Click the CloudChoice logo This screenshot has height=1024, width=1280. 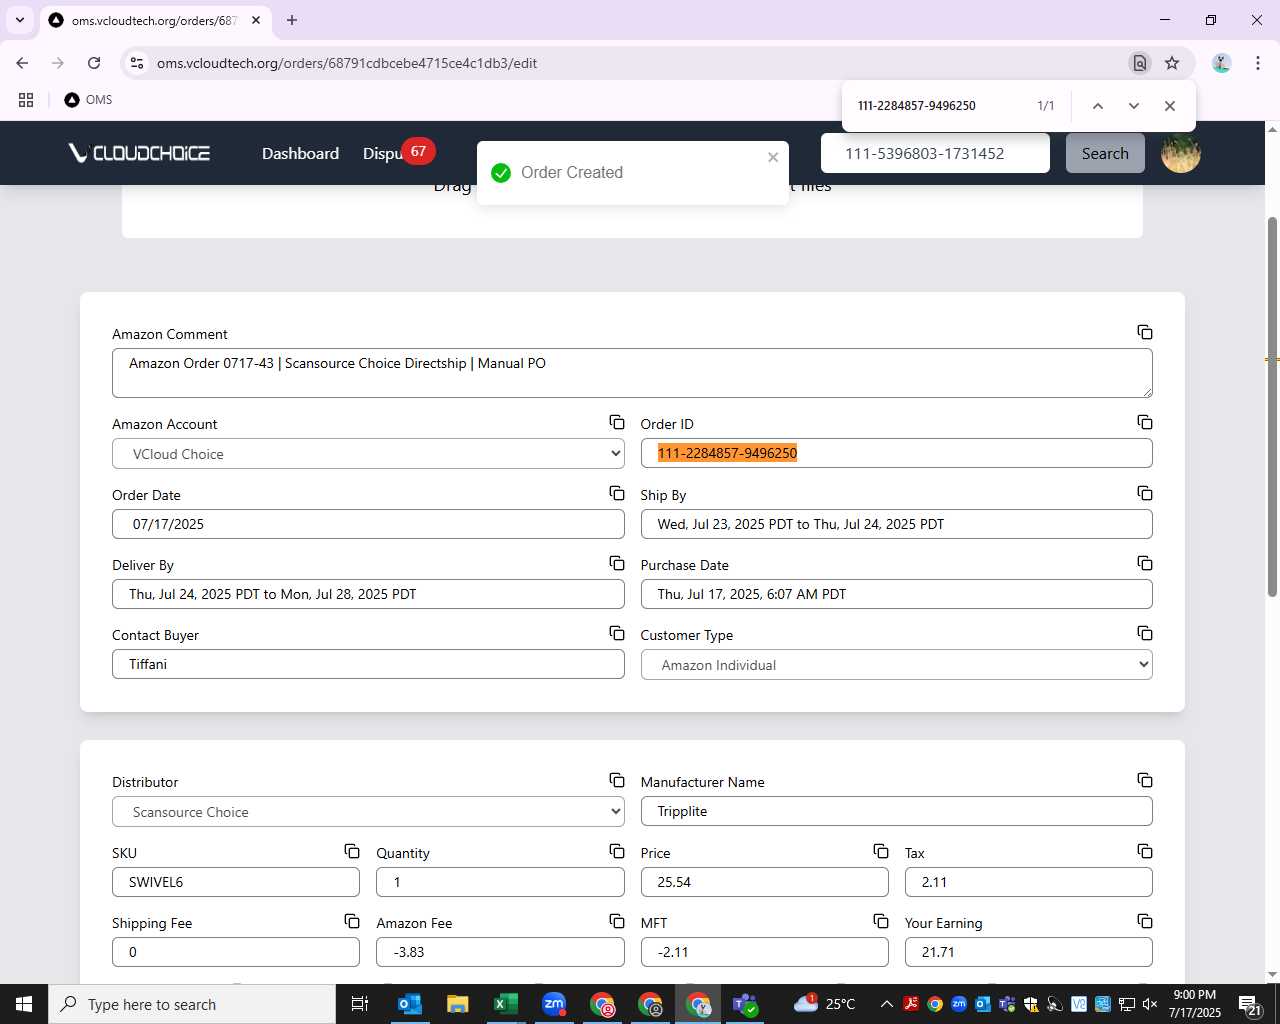[x=139, y=153]
